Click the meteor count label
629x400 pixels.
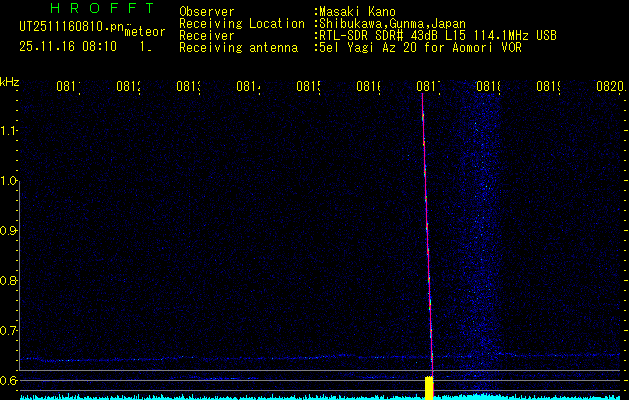145,32
